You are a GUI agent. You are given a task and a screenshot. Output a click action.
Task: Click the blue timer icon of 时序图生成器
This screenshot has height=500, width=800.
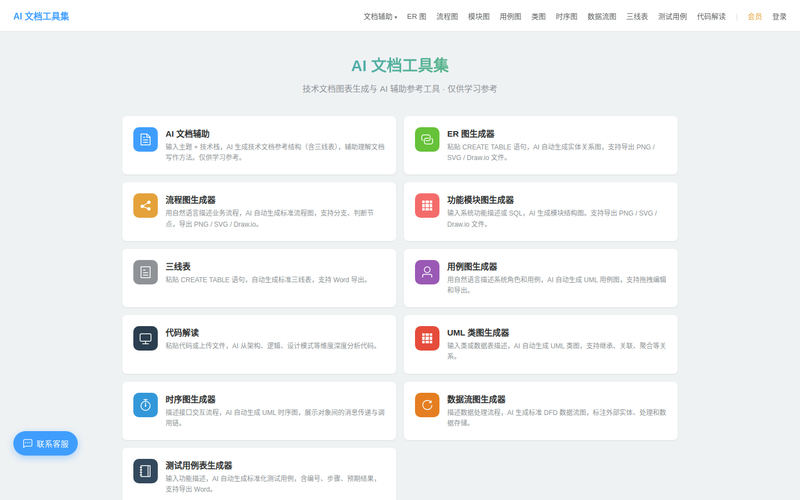click(145, 405)
